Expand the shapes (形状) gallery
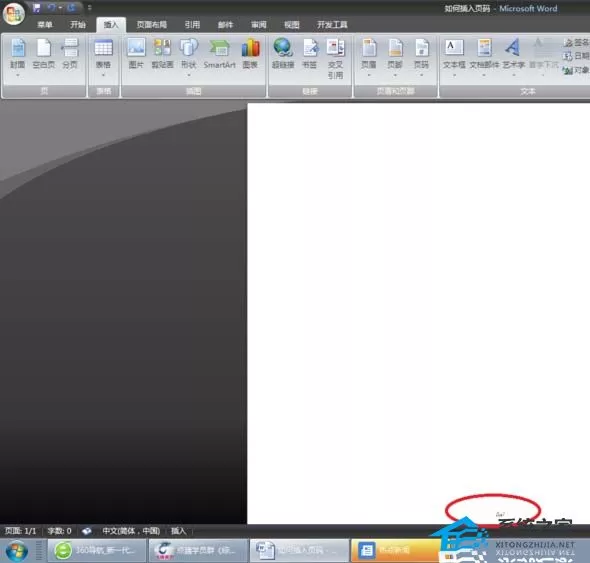 point(189,57)
